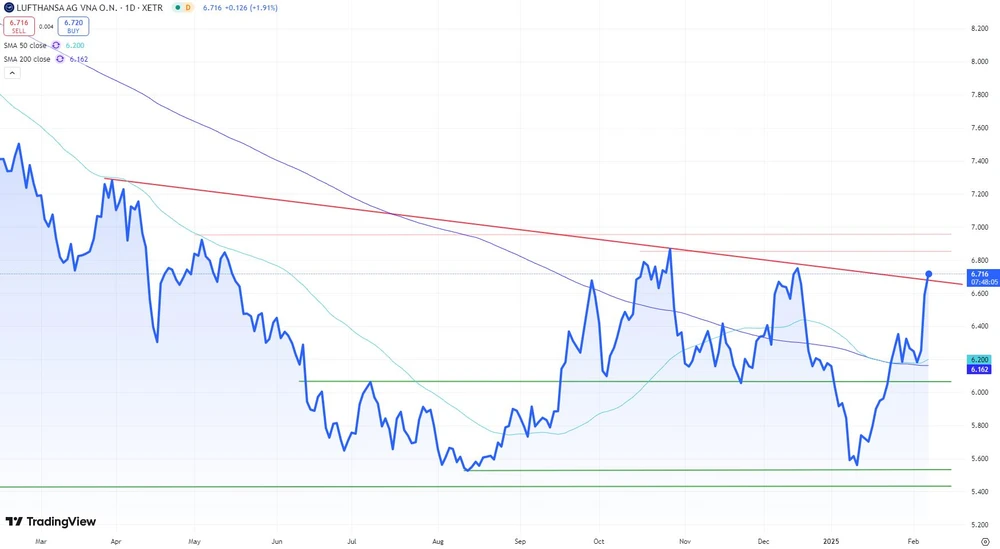The image size is (1000, 549).
Task: Click the current price label 6.716 on the axis
Action: click(983, 278)
